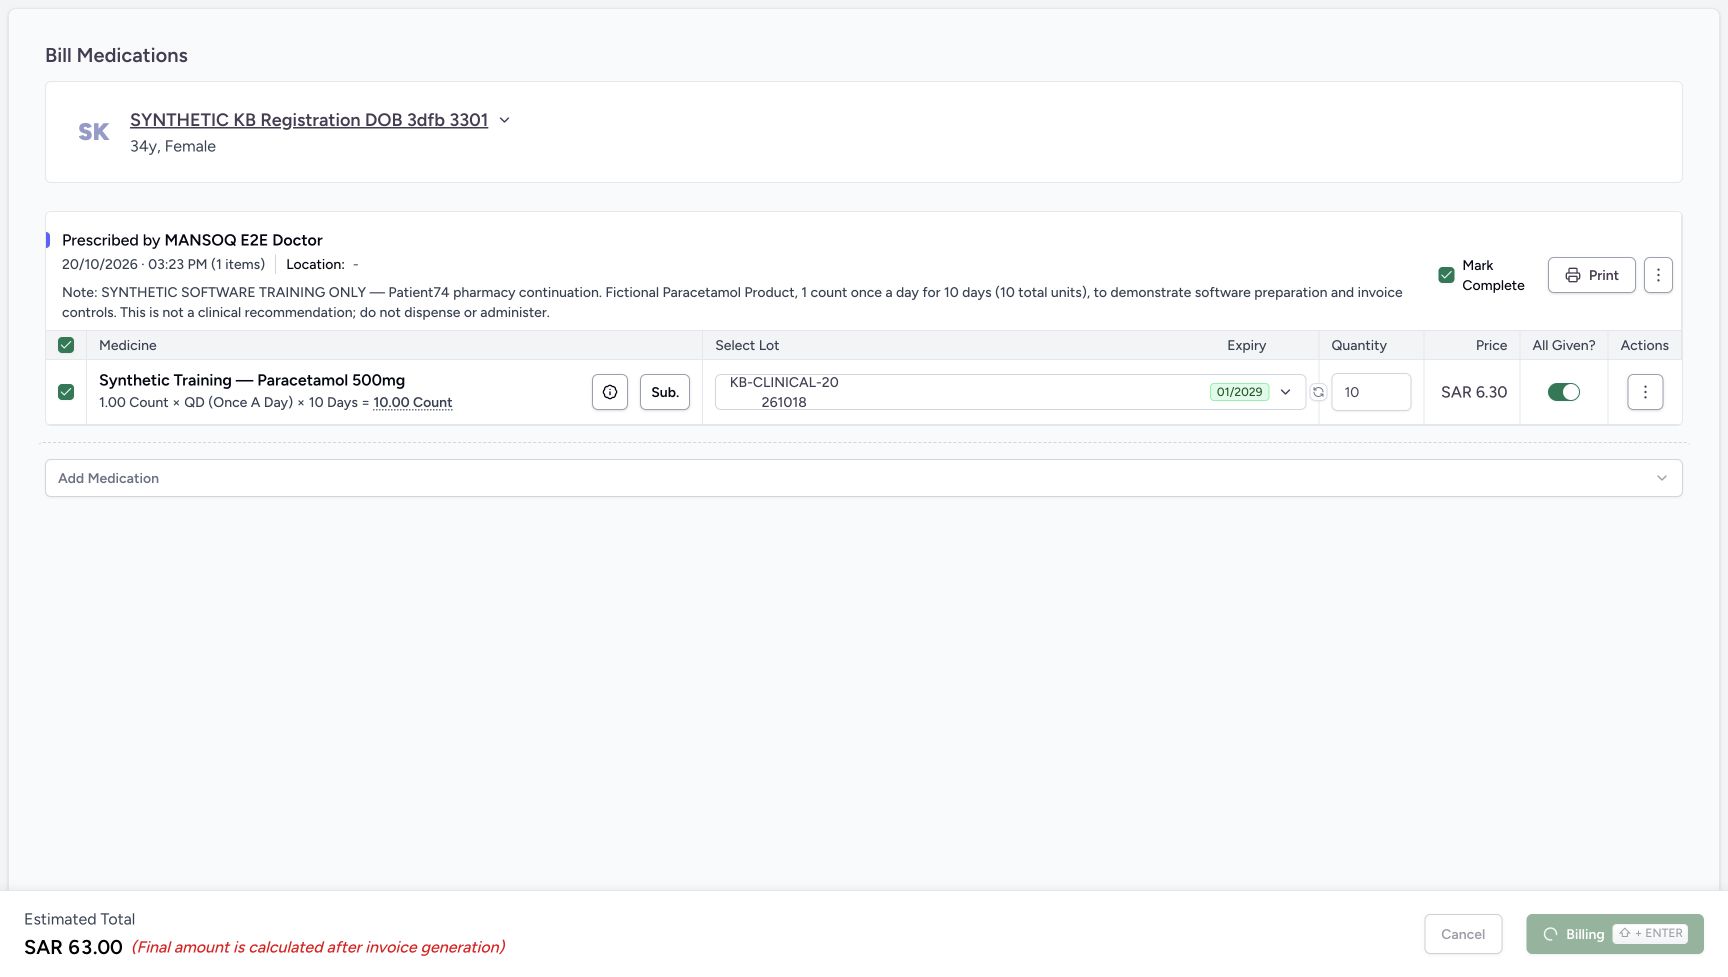Click the Actions column header
Image resolution: width=1728 pixels, height=977 pixels.
pos(1645,345)
